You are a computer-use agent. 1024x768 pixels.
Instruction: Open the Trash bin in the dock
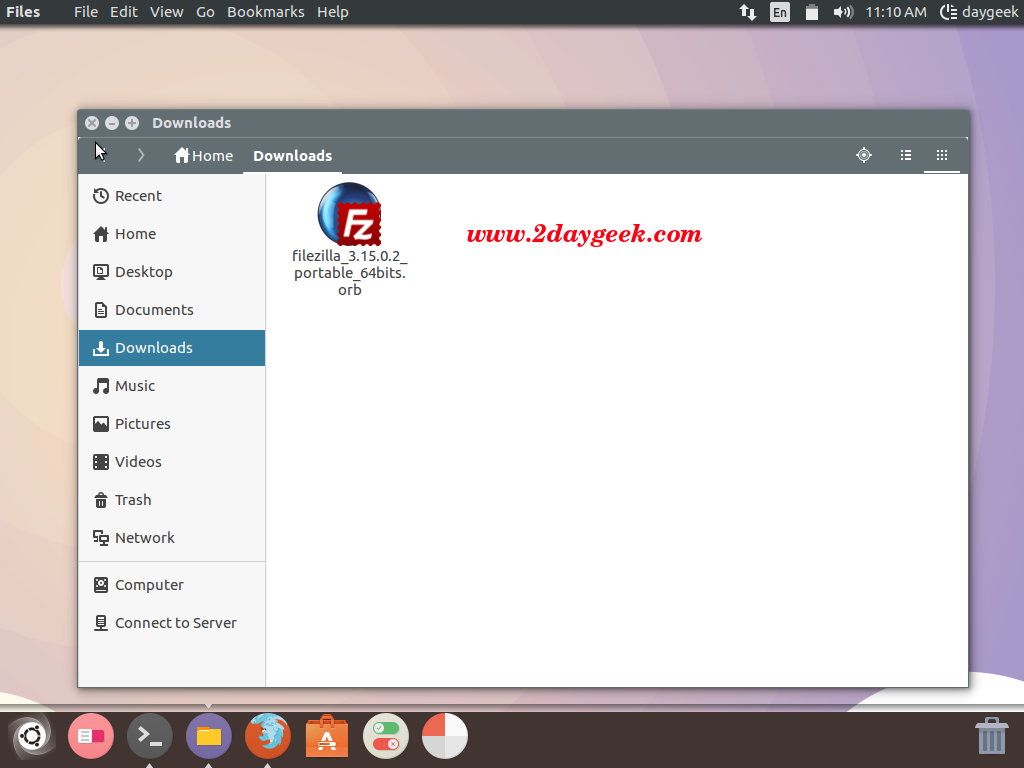(991, 736)
